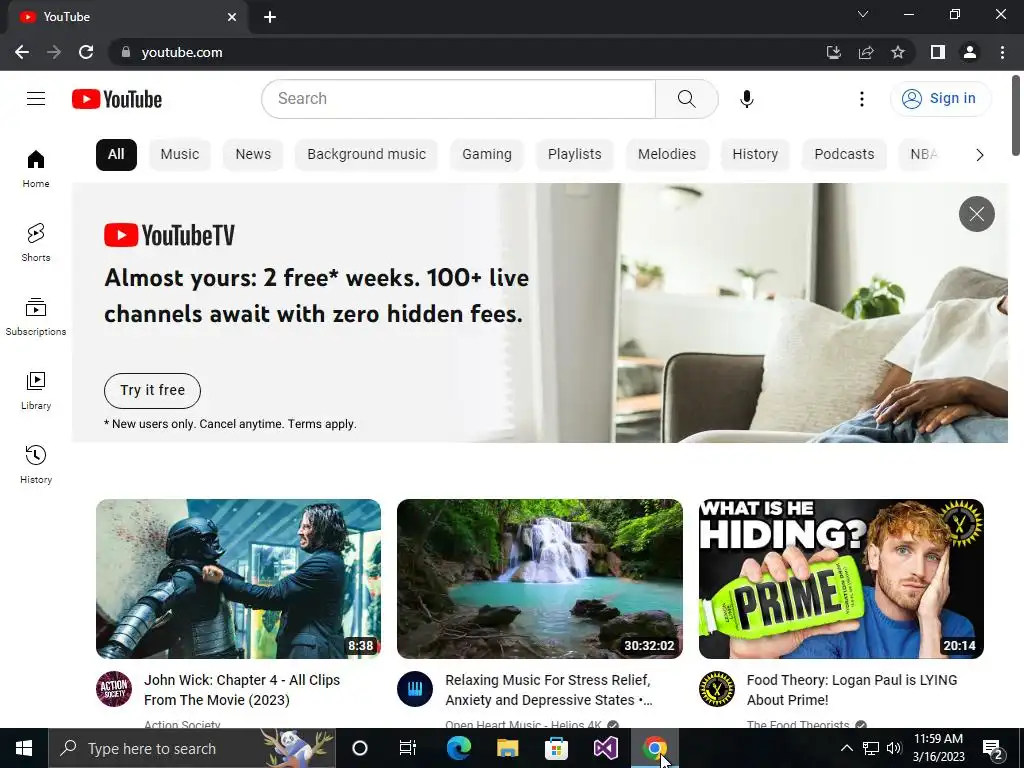
Task: Open History in sidebar
Action: 36,464
